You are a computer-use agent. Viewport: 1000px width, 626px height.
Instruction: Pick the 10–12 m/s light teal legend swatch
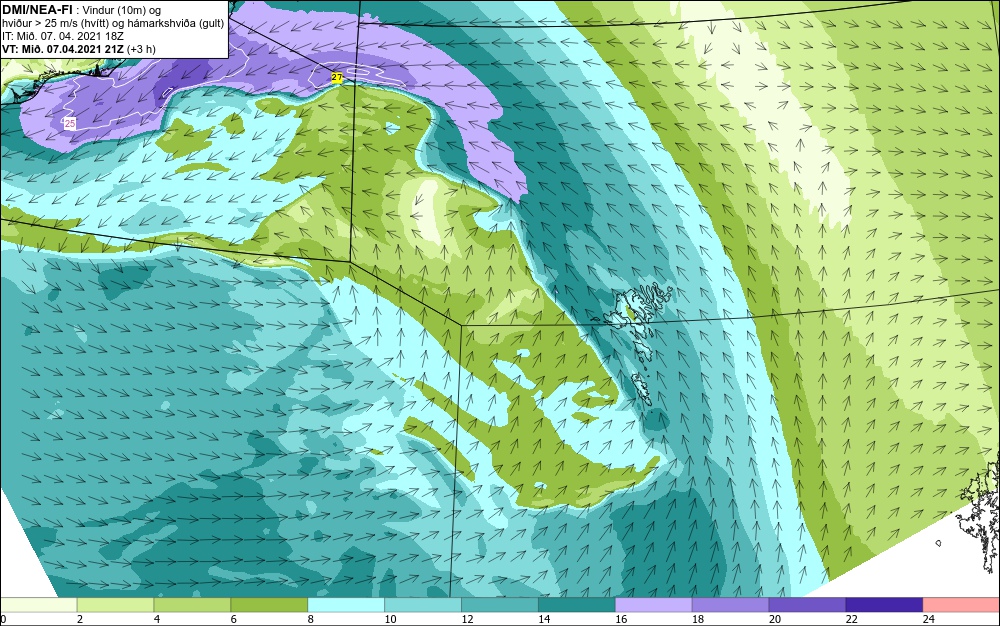click(423, 605)
